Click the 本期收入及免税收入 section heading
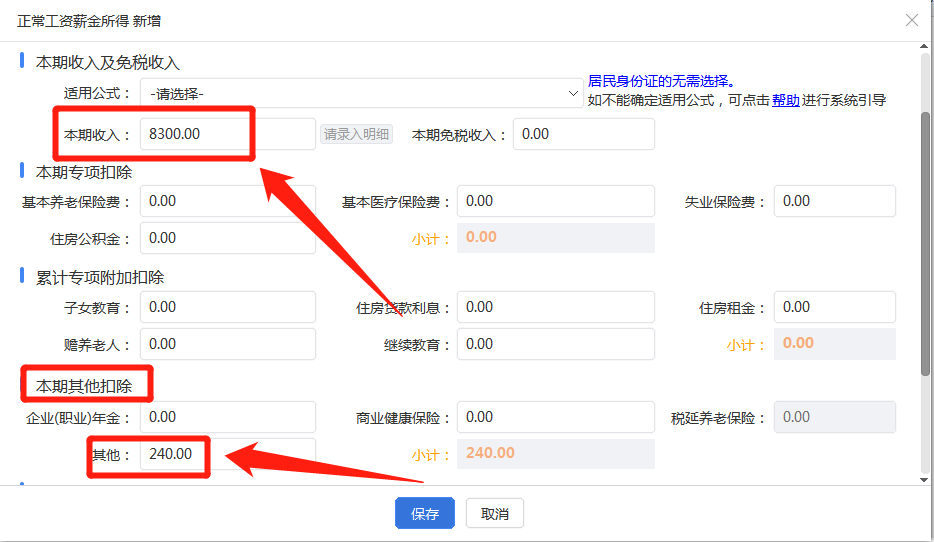Image resolution: width=934 pixels, height=542 pixels. [x=107, y=63]
